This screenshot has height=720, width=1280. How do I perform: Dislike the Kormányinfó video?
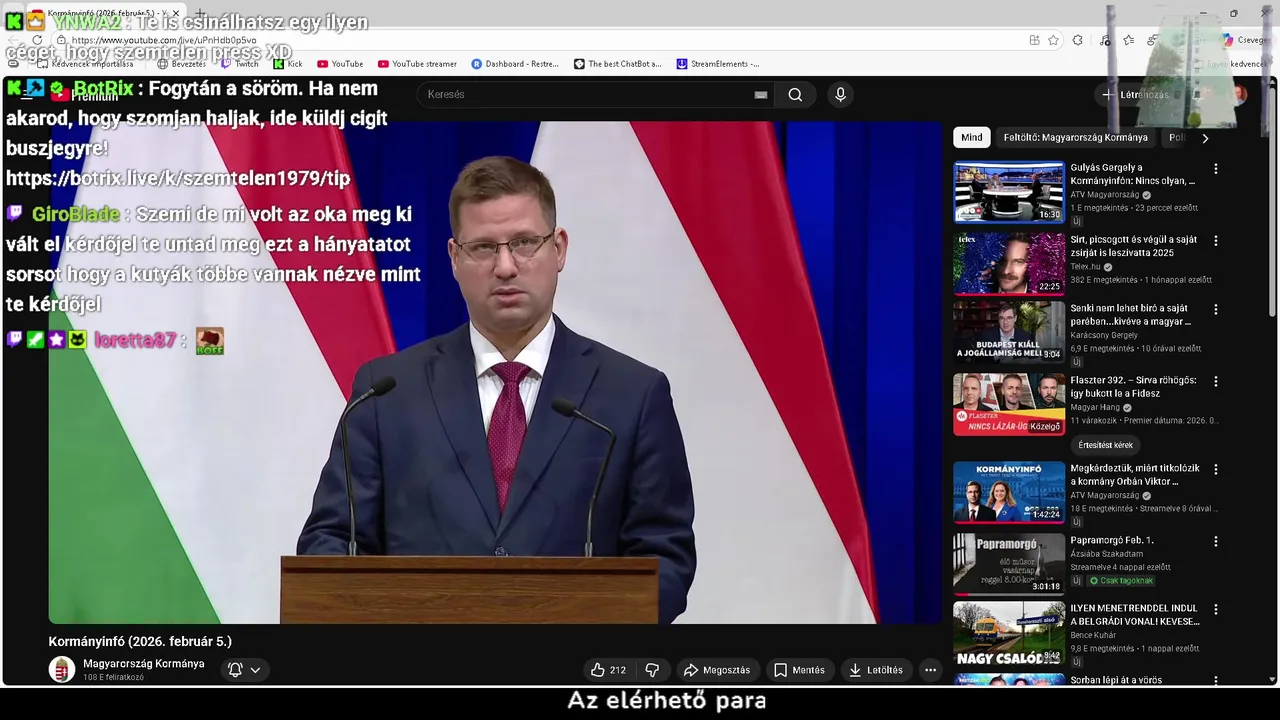tap(652, 670)
